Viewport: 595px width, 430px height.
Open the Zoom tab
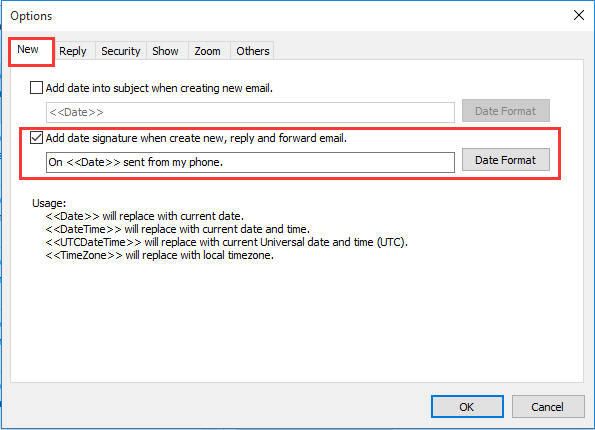pos(208,51)
